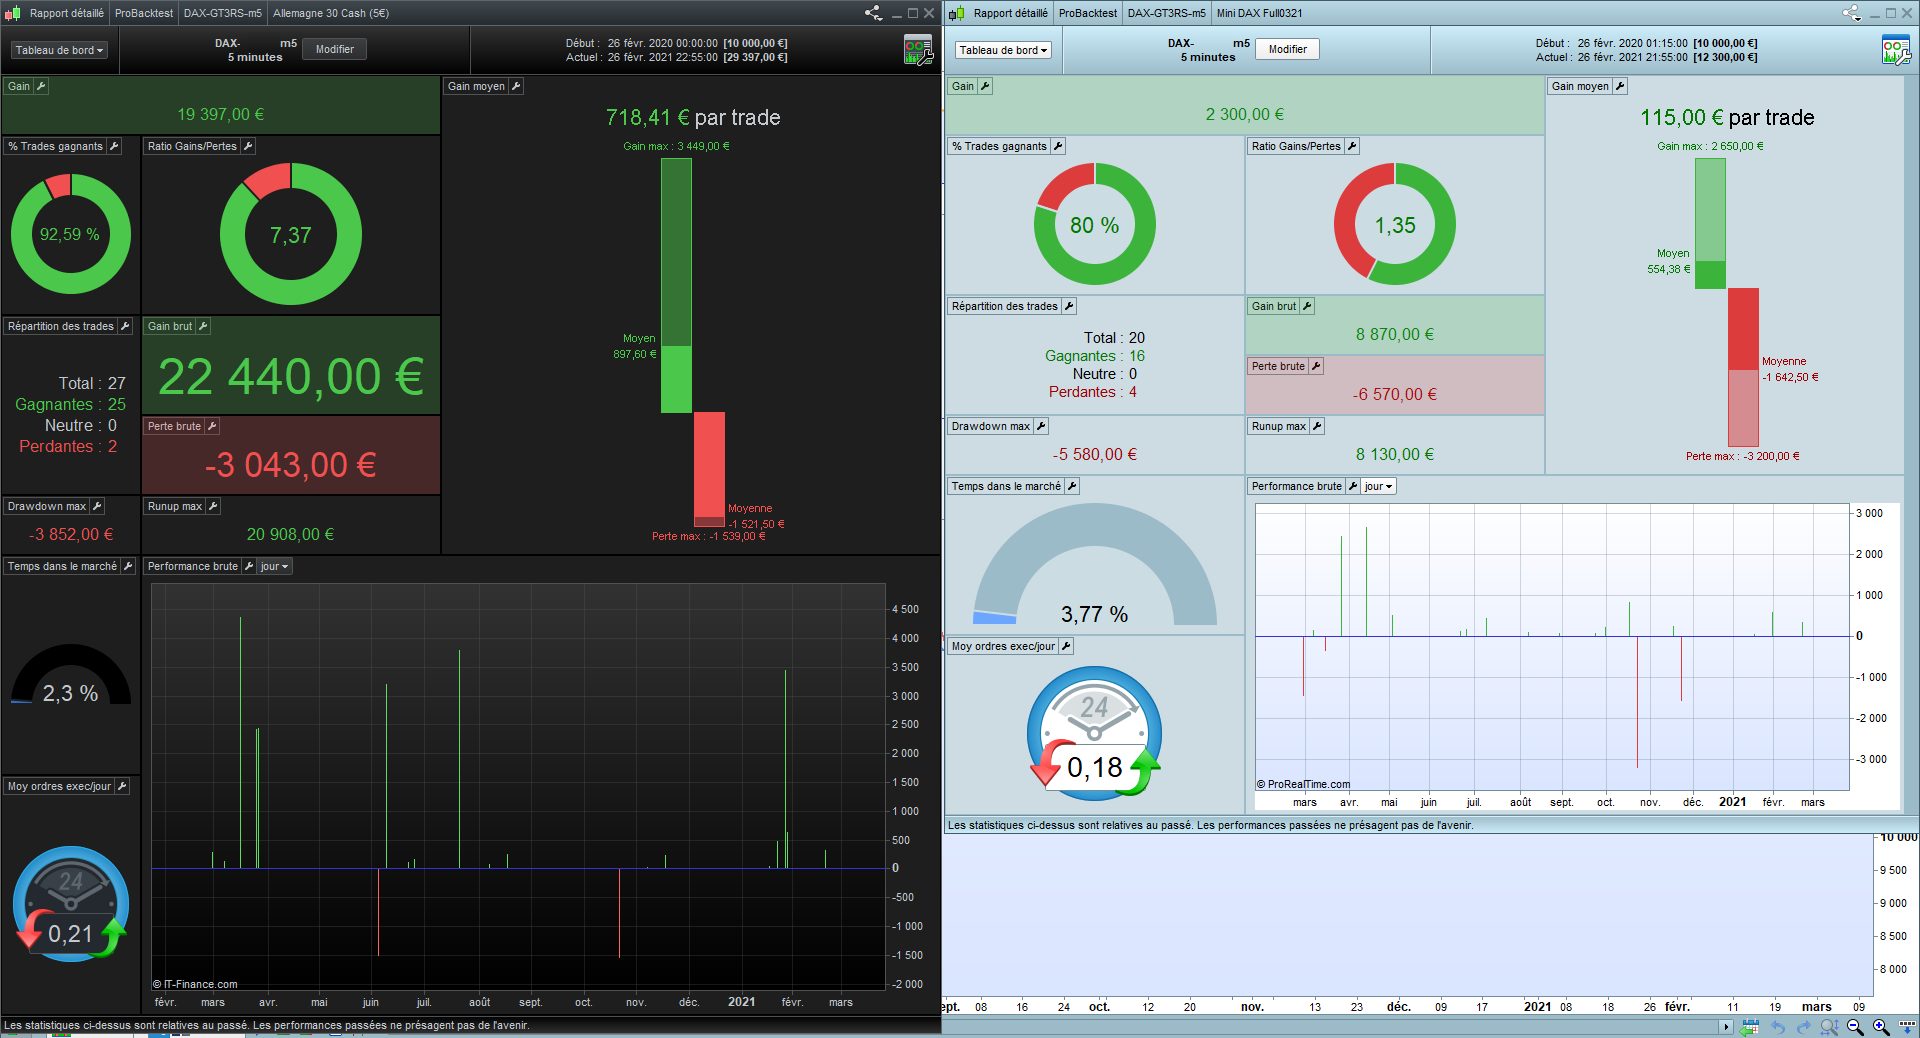Screen dimensions: 1920x1038
Task: Open Gain moyen wrench in dark window
Action: tap(516, 87)
